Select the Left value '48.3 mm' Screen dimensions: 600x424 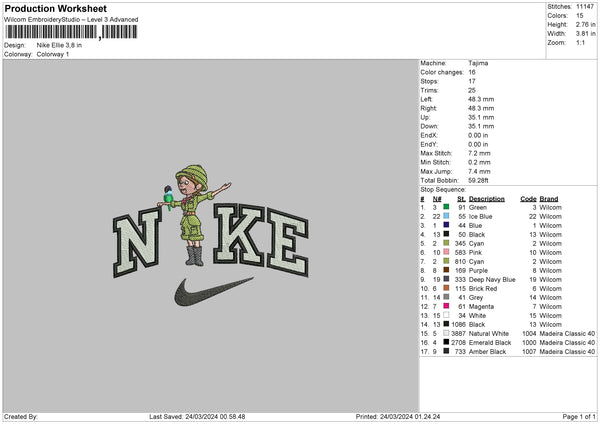coord(481,99)
